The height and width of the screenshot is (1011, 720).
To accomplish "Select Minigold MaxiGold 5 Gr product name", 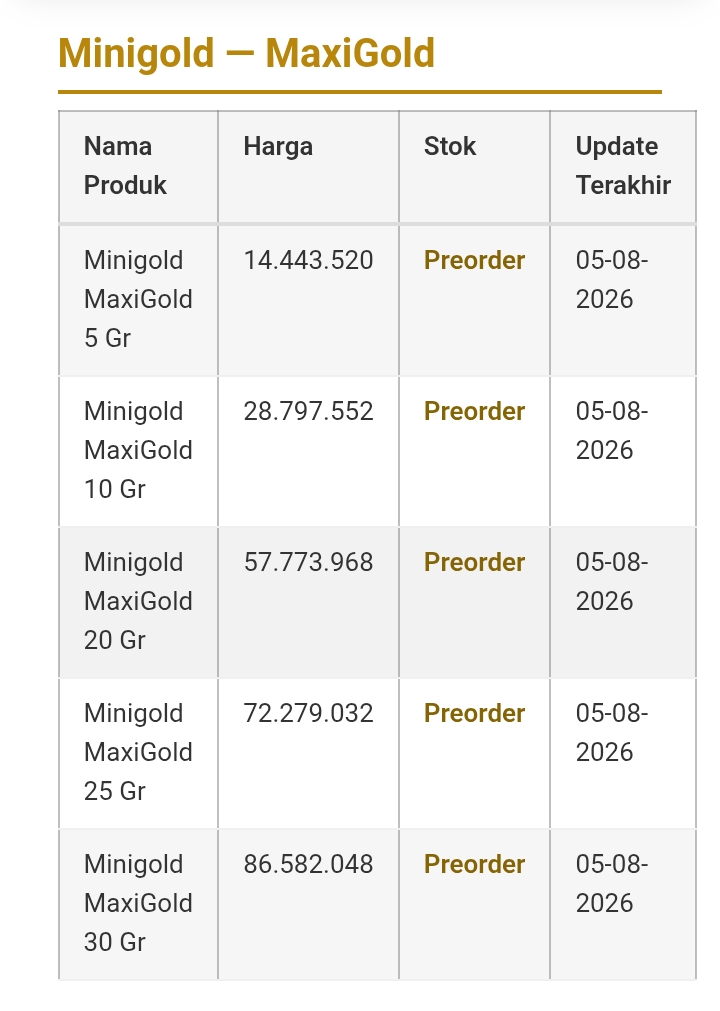I will pyautogui.click(x=138, y=299).
